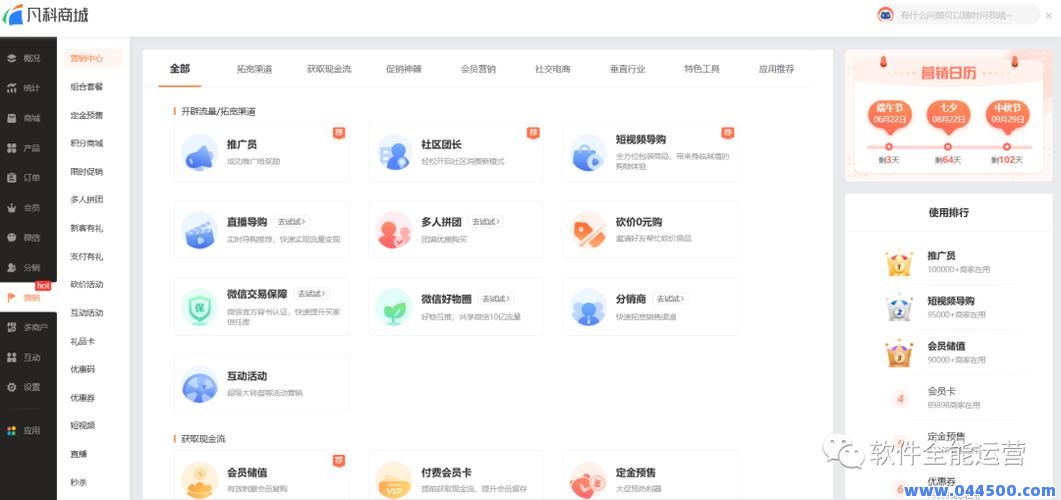The height and width of the screenshot is (500, 1061).
Task: Open 互动 in the dark sidebar
Action: (x=24, y=357)
